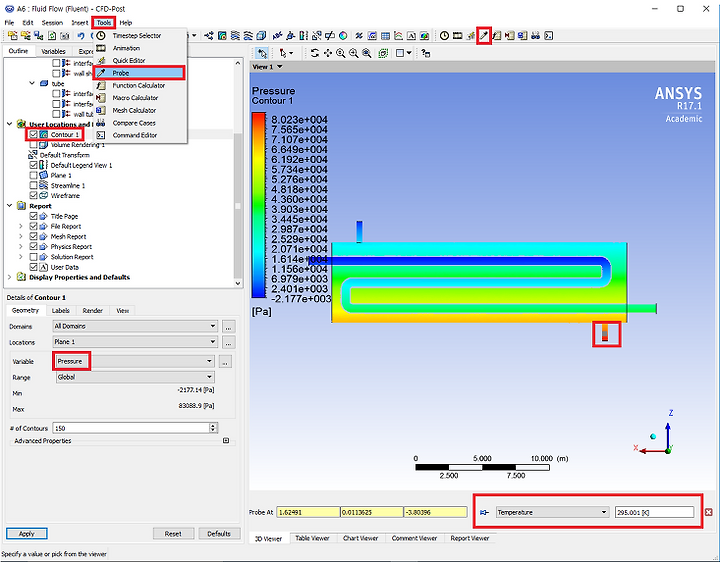Click the Animation filmstrip toolbar icon

tap(457, 35)
